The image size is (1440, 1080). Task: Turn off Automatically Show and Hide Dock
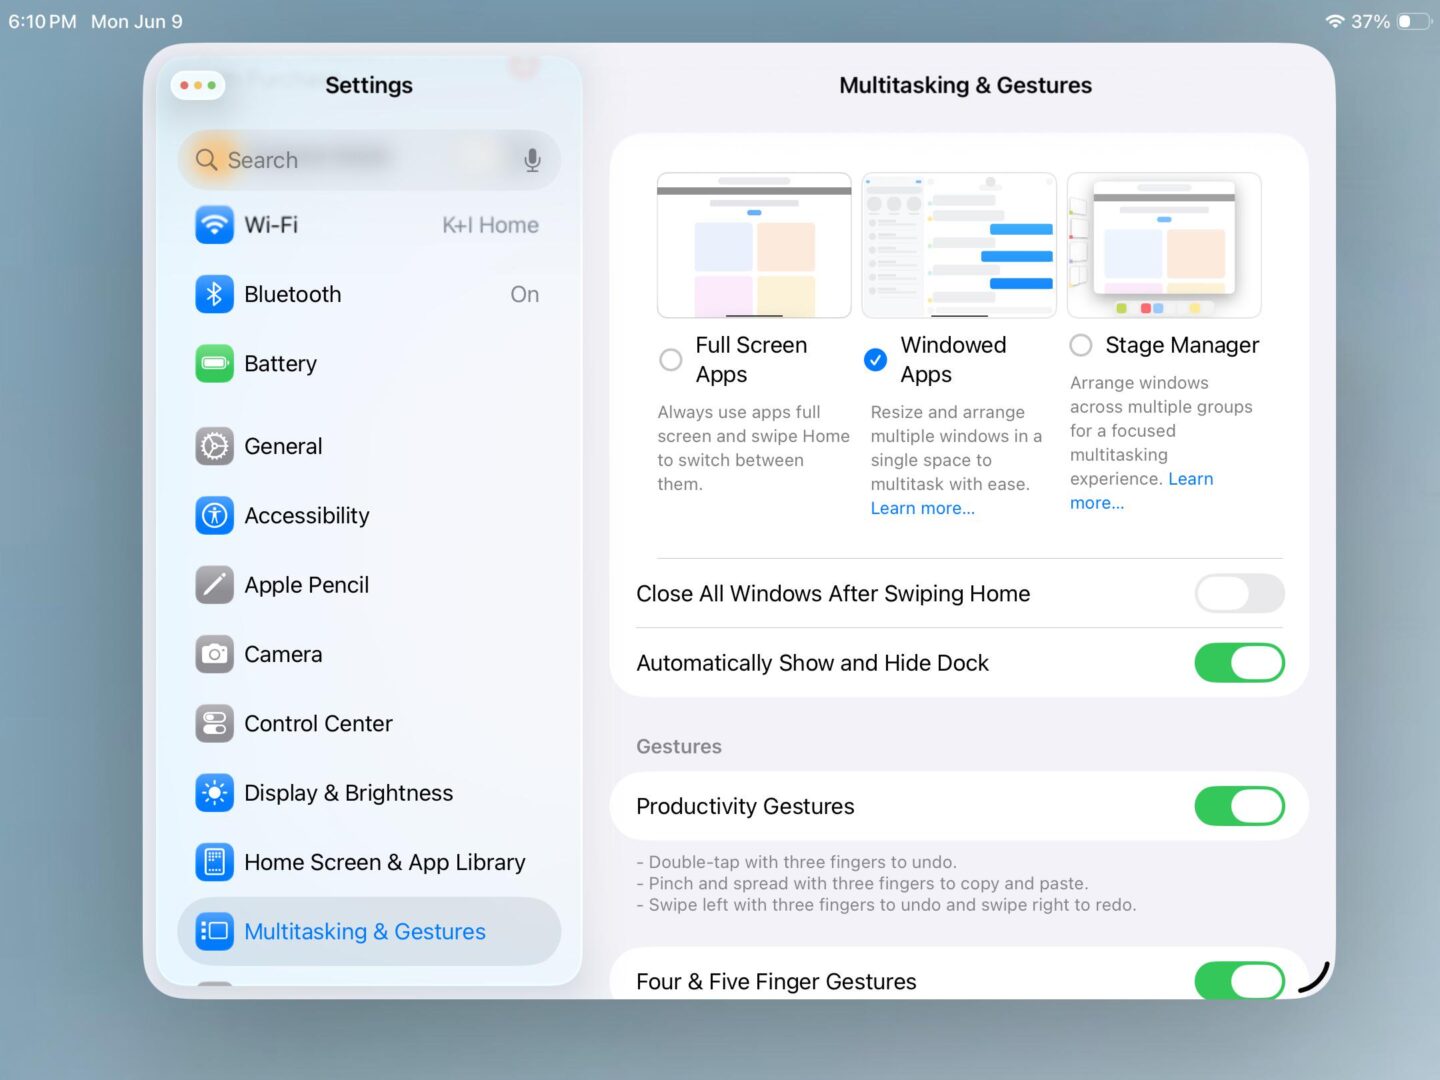coord(1238,663)
